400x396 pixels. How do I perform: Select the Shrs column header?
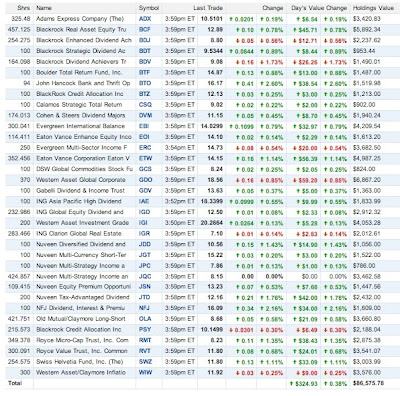coord(24,8)
